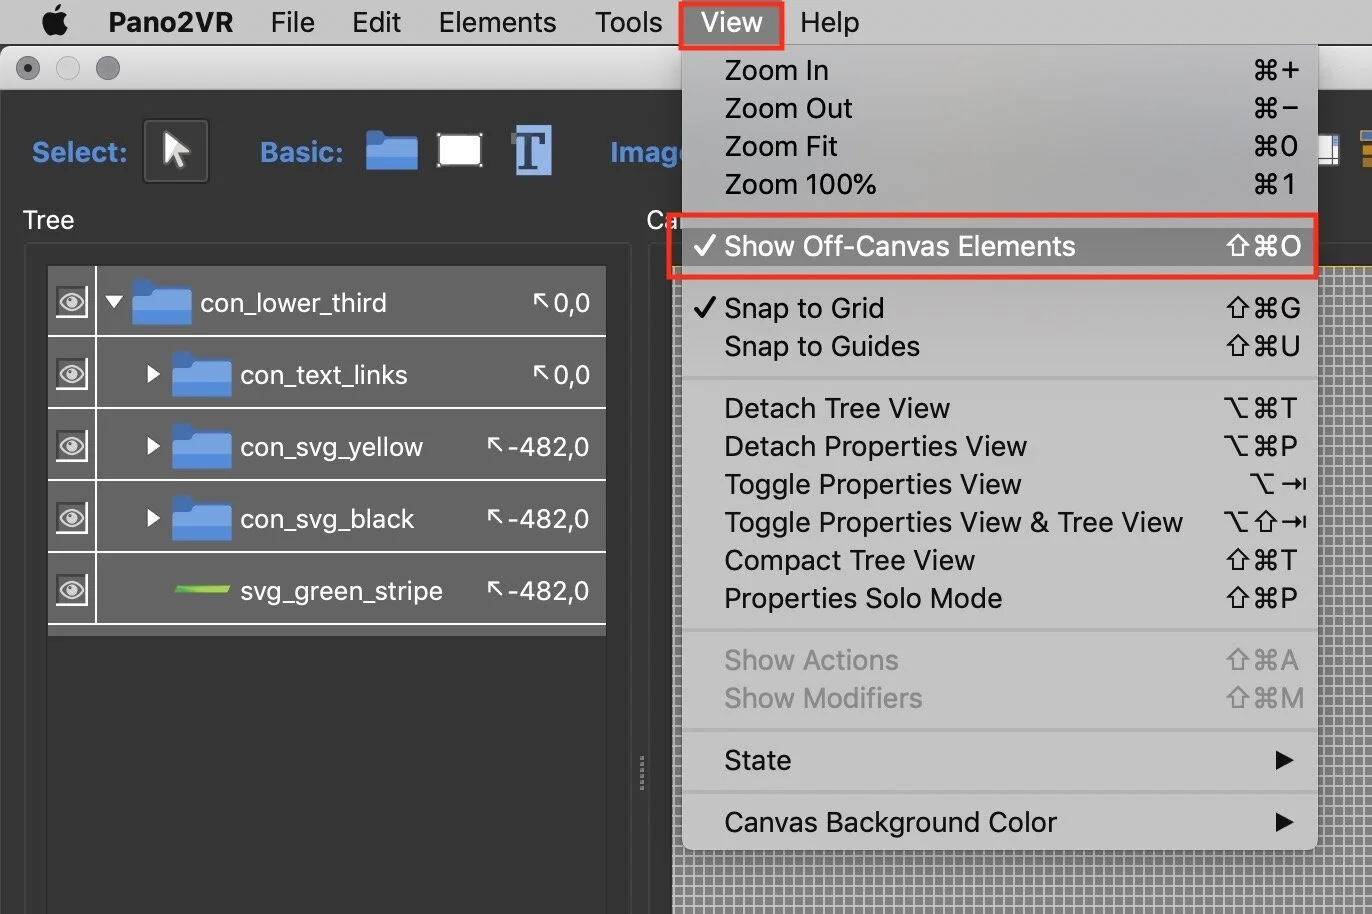The image size is (1372, 914).
Task: Open the Canvas Background Color submenu
Action: click(999, 822)
